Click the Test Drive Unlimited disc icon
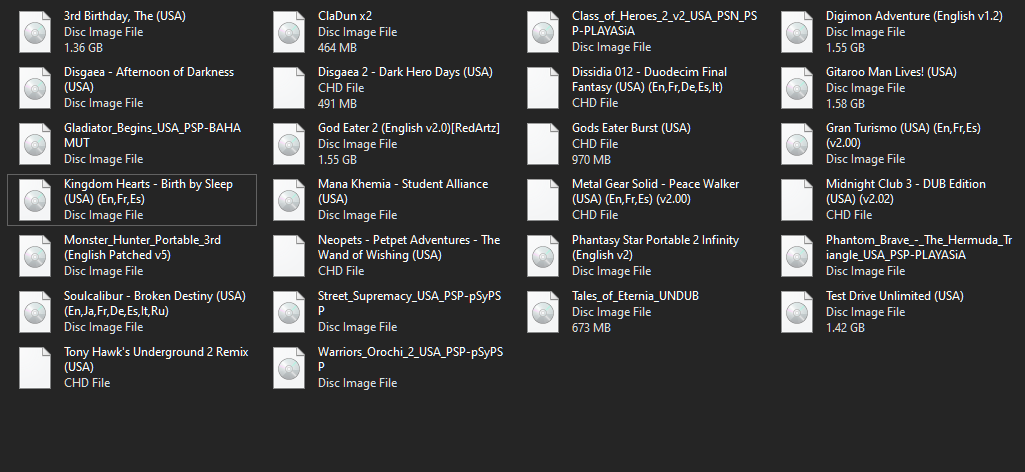Viewport: 1025px width, 472px height. click(797, 312)
